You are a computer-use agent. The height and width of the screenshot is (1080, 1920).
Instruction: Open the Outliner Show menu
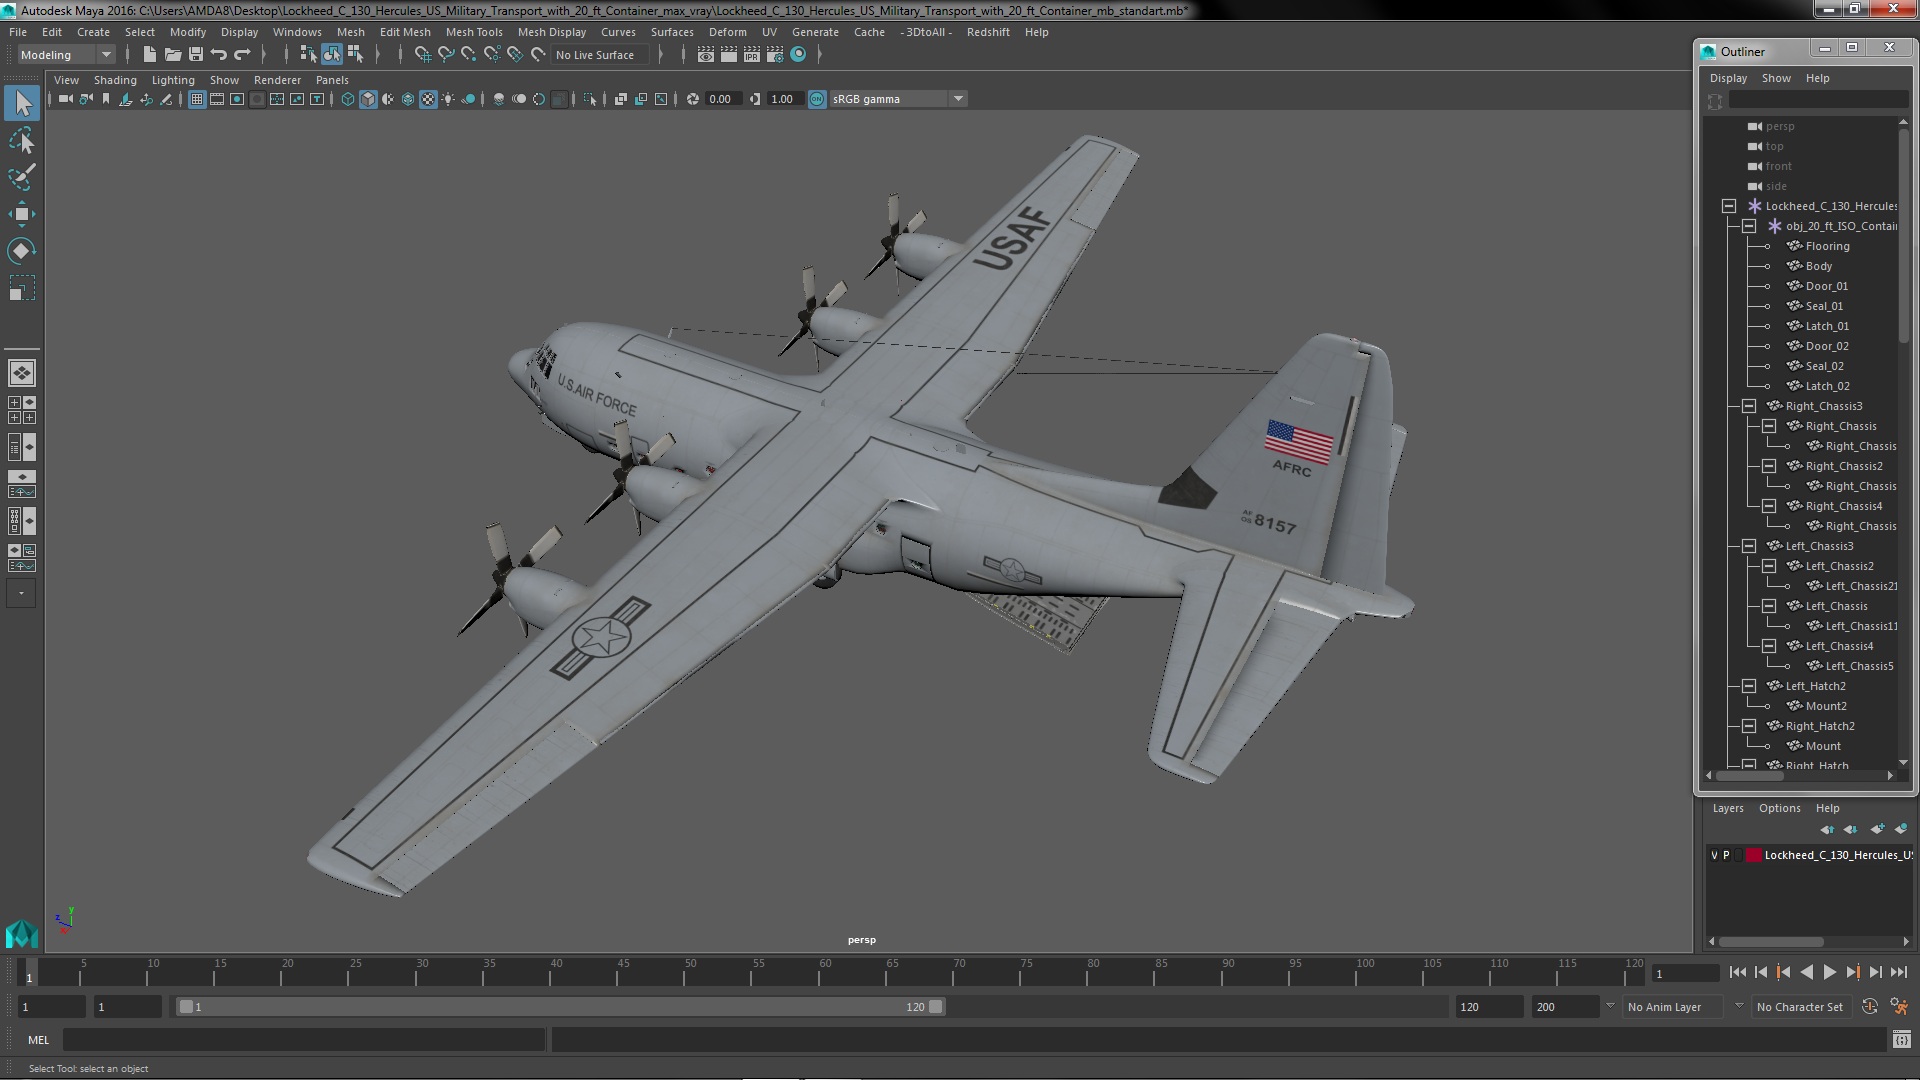point(1776,78)
